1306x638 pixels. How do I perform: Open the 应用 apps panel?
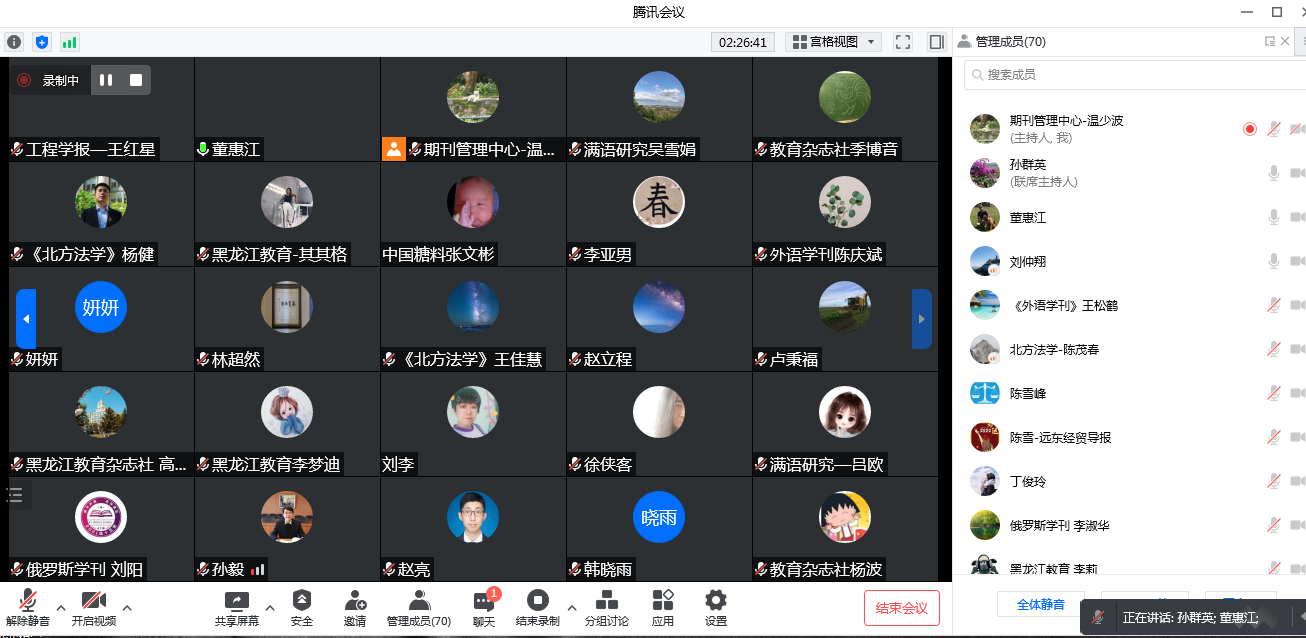tap(662, 608)
